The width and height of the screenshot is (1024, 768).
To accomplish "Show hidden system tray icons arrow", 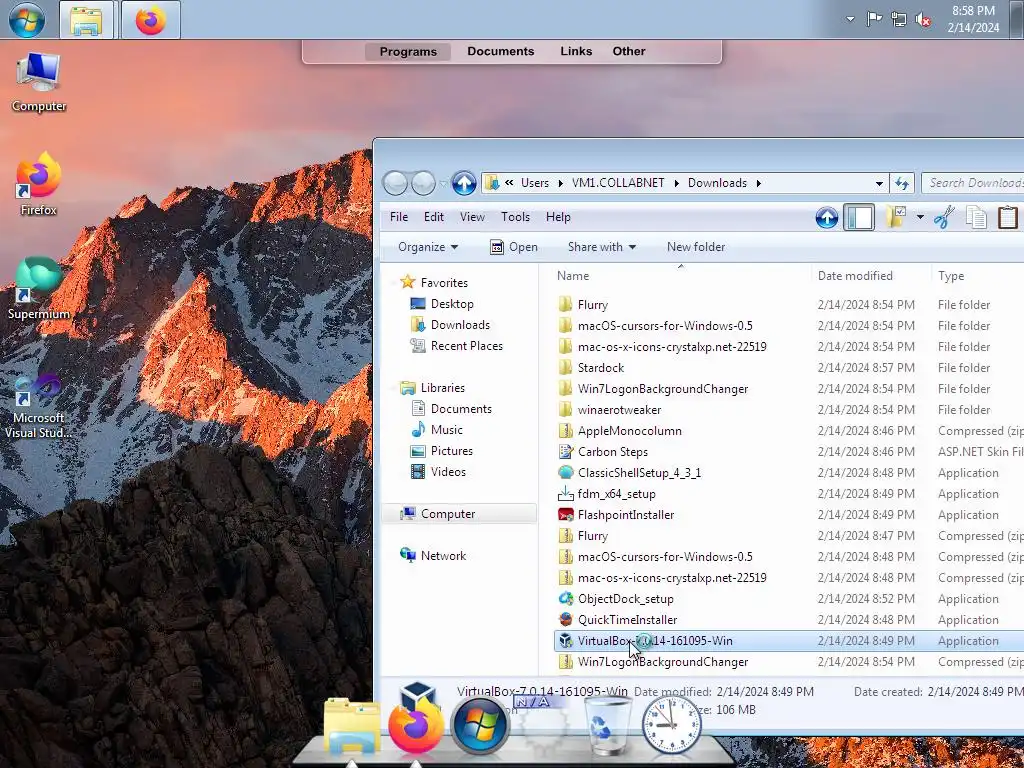I will point(850,19).
